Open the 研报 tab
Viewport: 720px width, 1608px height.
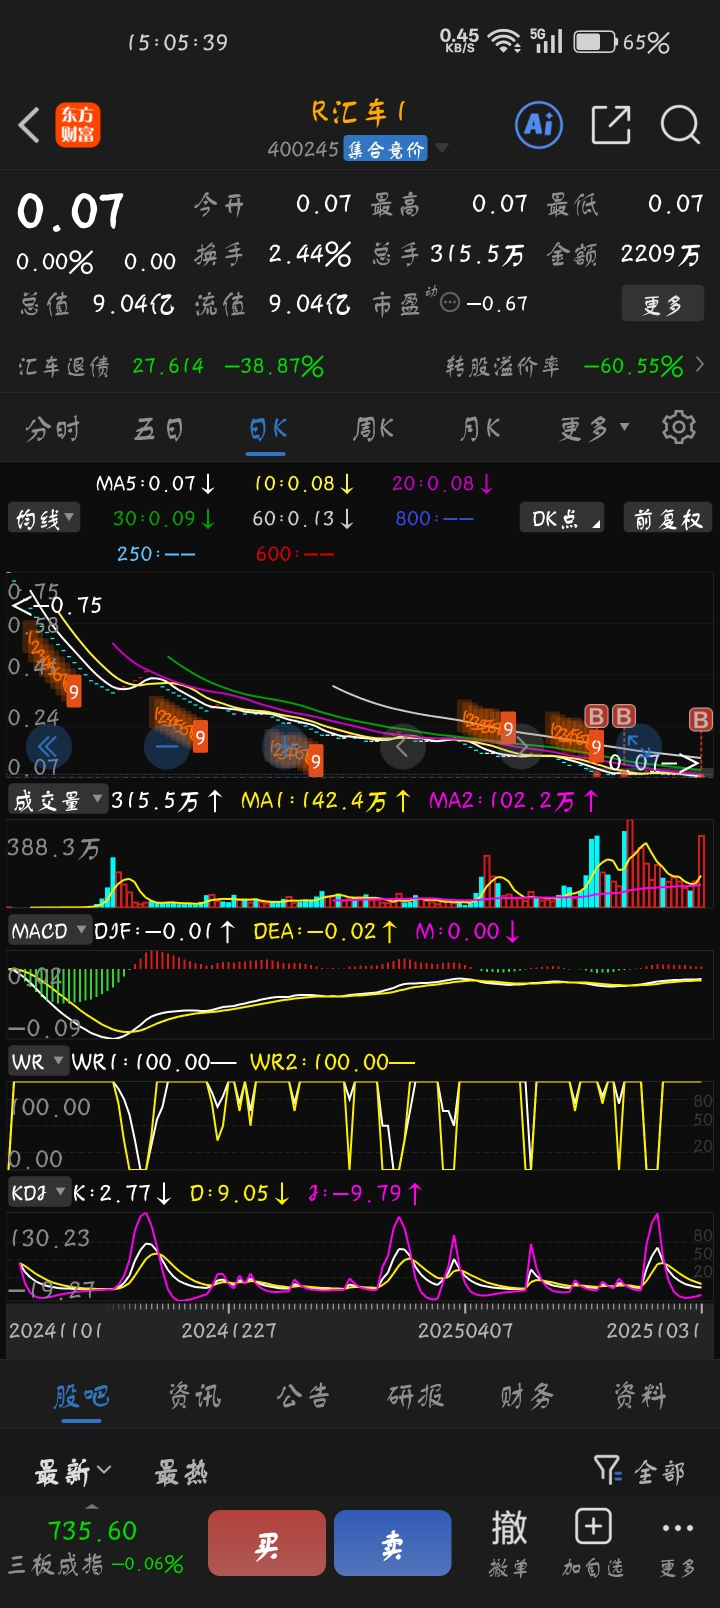tap(416, 1395)
